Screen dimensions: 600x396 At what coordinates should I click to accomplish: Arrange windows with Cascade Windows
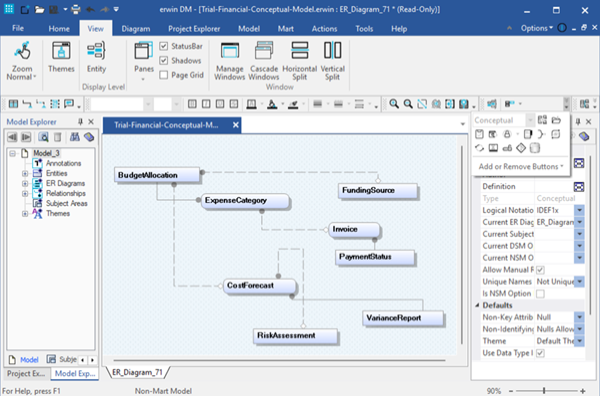point(264,60)
